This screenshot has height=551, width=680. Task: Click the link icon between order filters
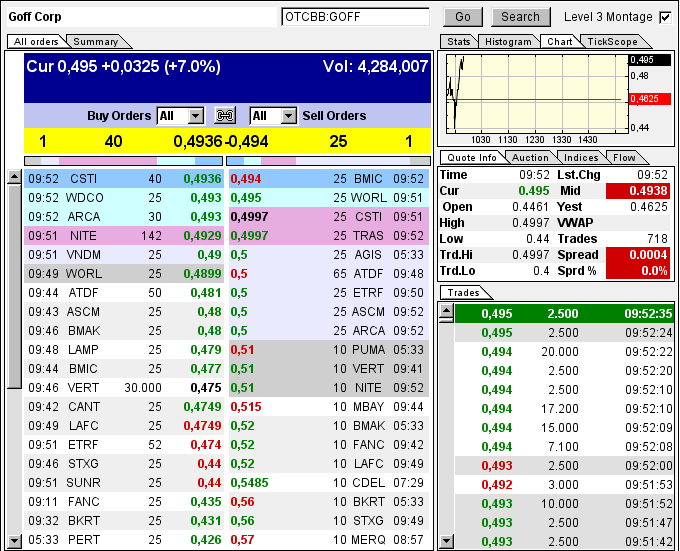pyautogui.click(x=225, y=116)
